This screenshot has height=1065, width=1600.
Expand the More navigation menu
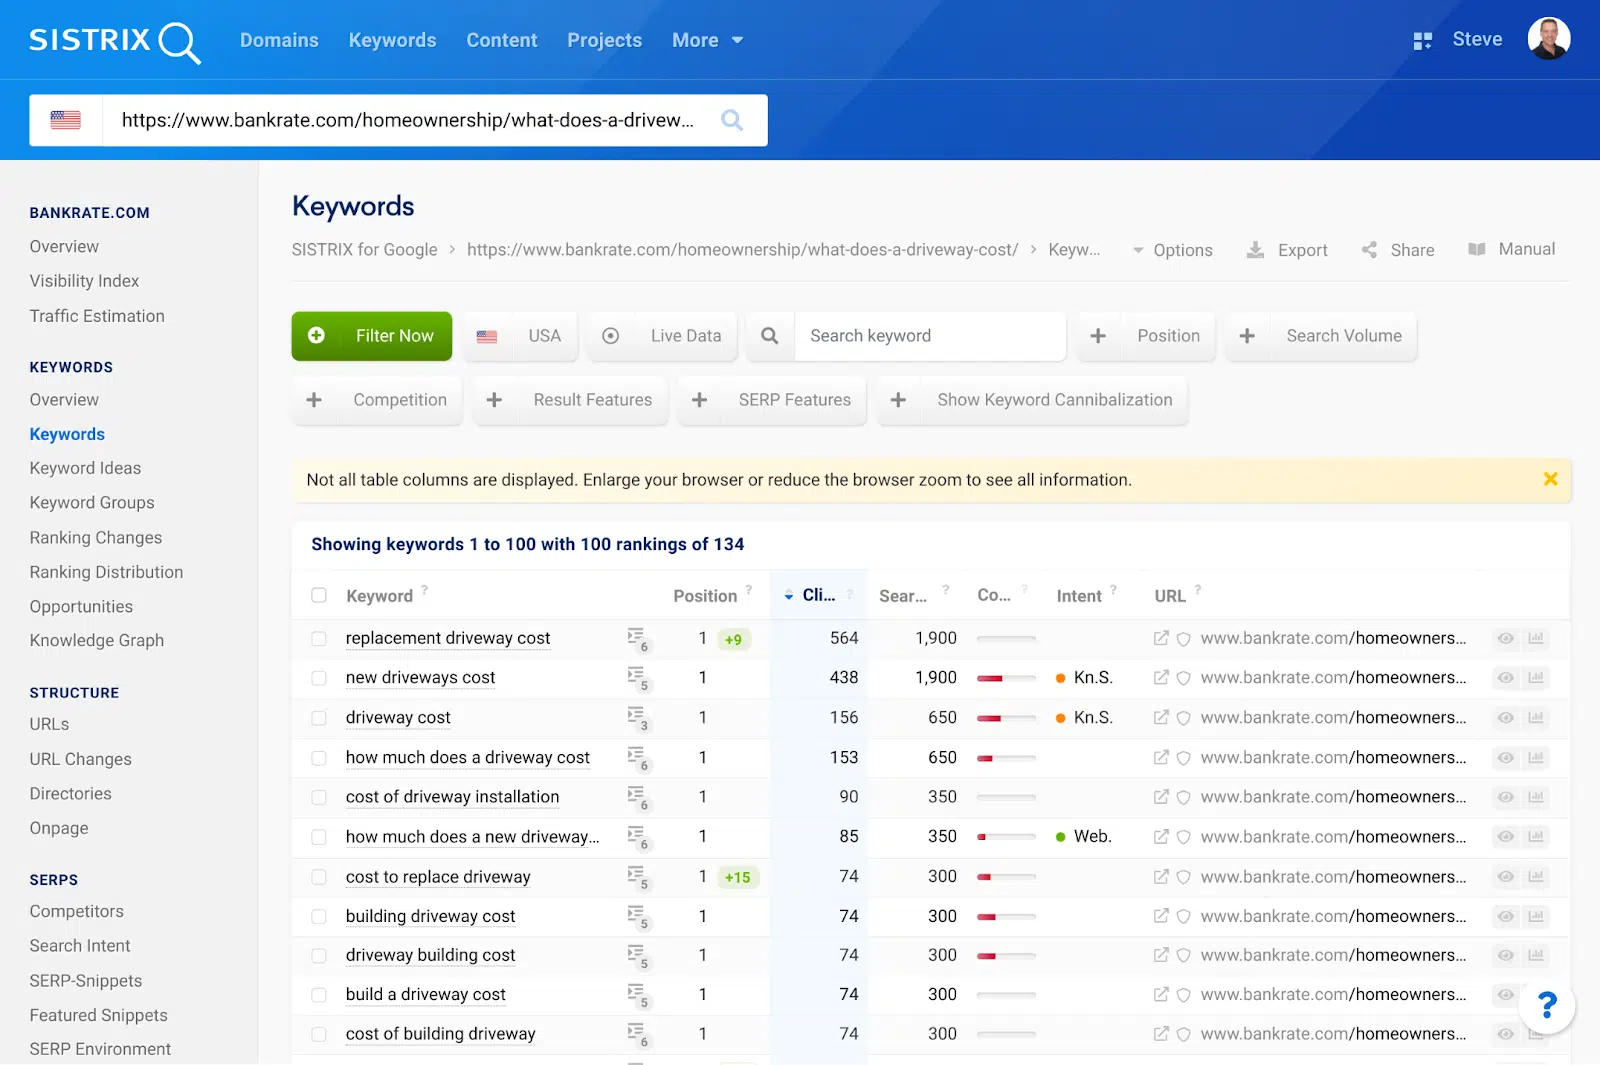pos(706,40)
